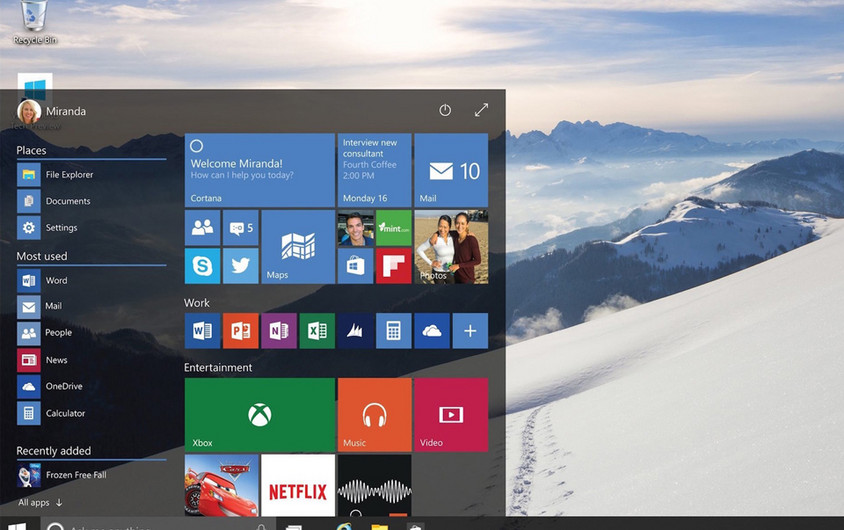The width and height of the screenshot is (844, 530).
Task: Open People in the Most used list
Action: click(x=45, y=333)
